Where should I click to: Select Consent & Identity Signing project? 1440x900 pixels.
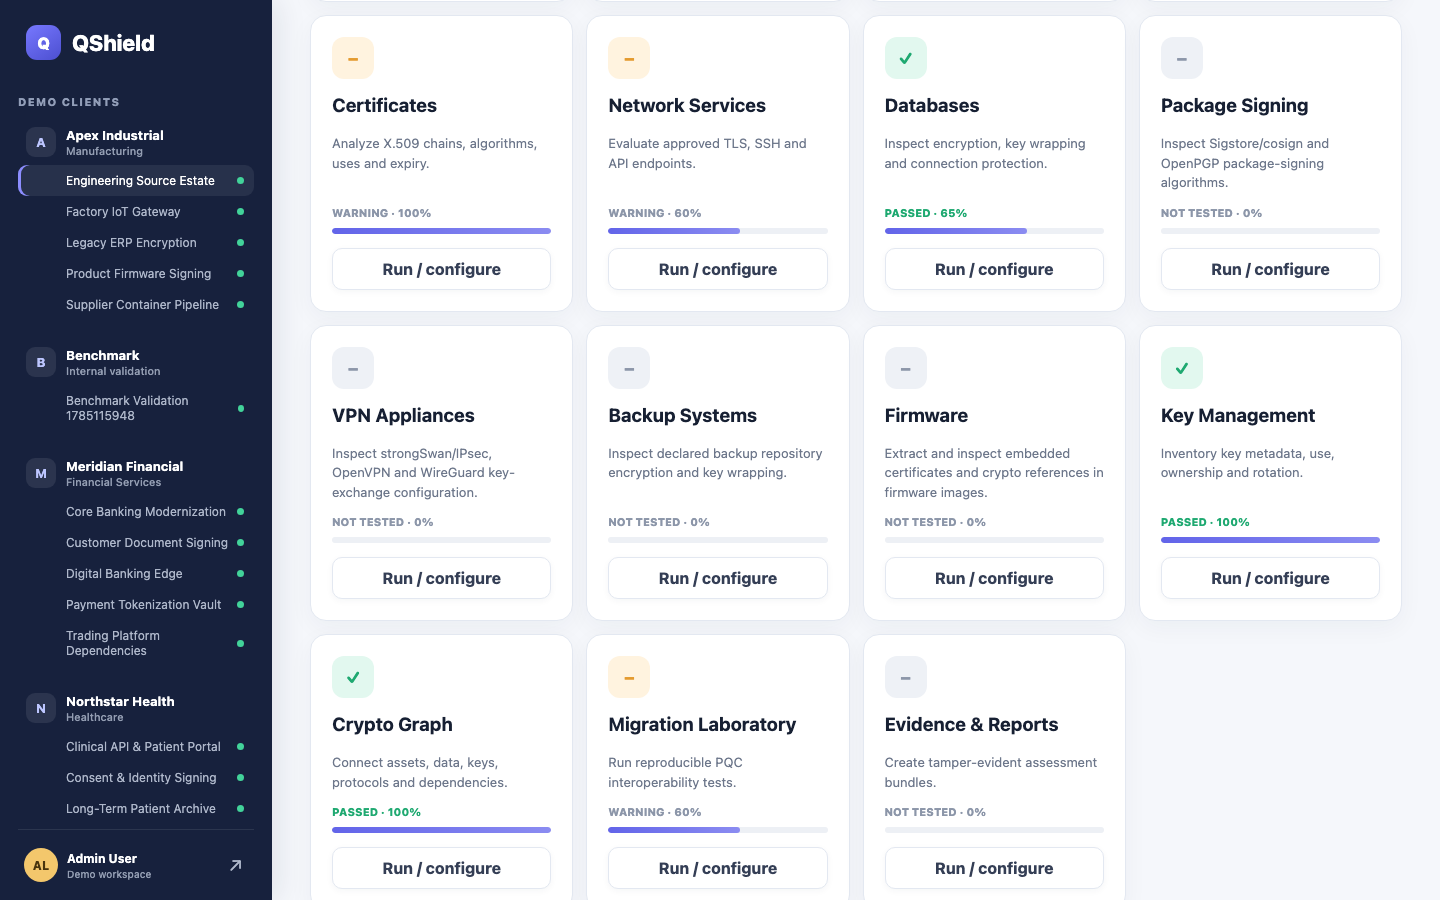point(136,778)
